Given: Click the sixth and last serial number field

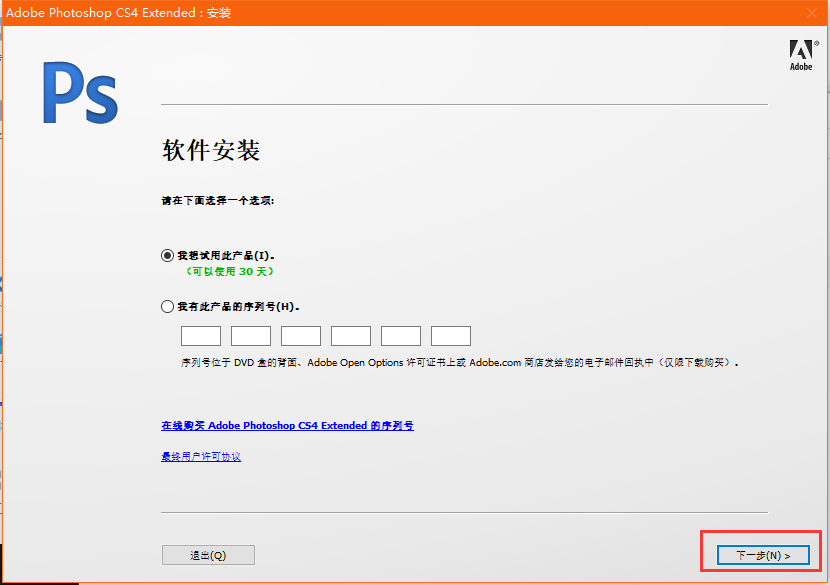Looking at the screenshot, I should [x=451, y=336].
